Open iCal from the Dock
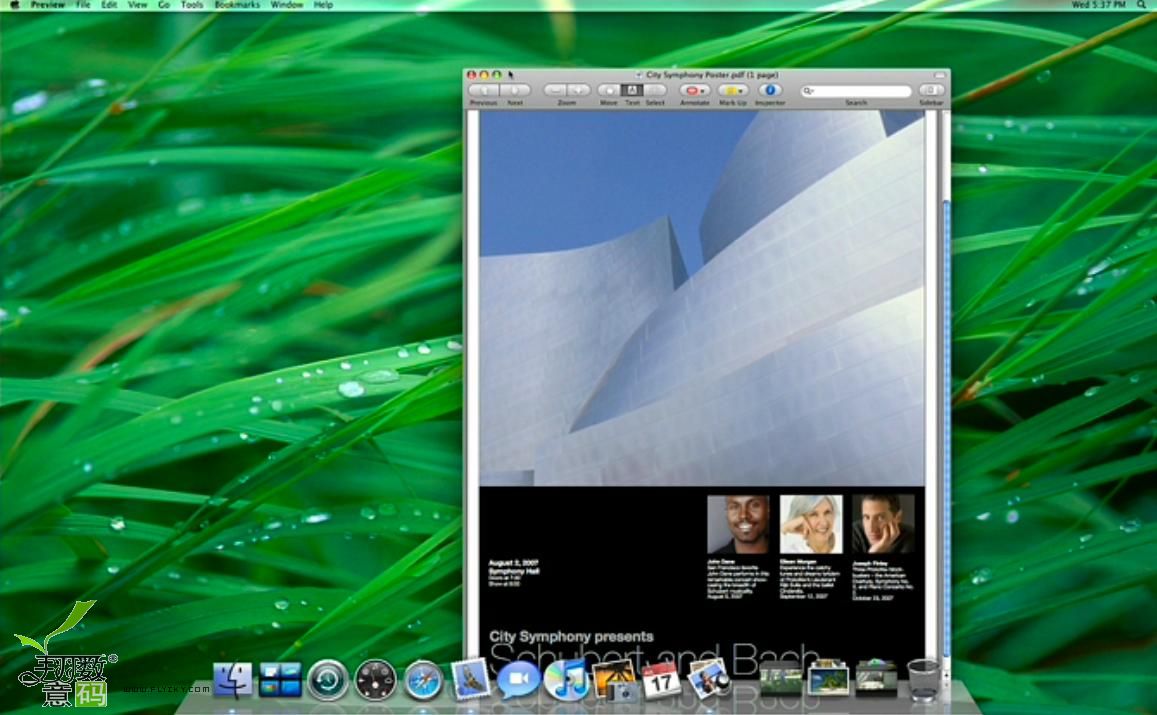 tap(661, 680)
